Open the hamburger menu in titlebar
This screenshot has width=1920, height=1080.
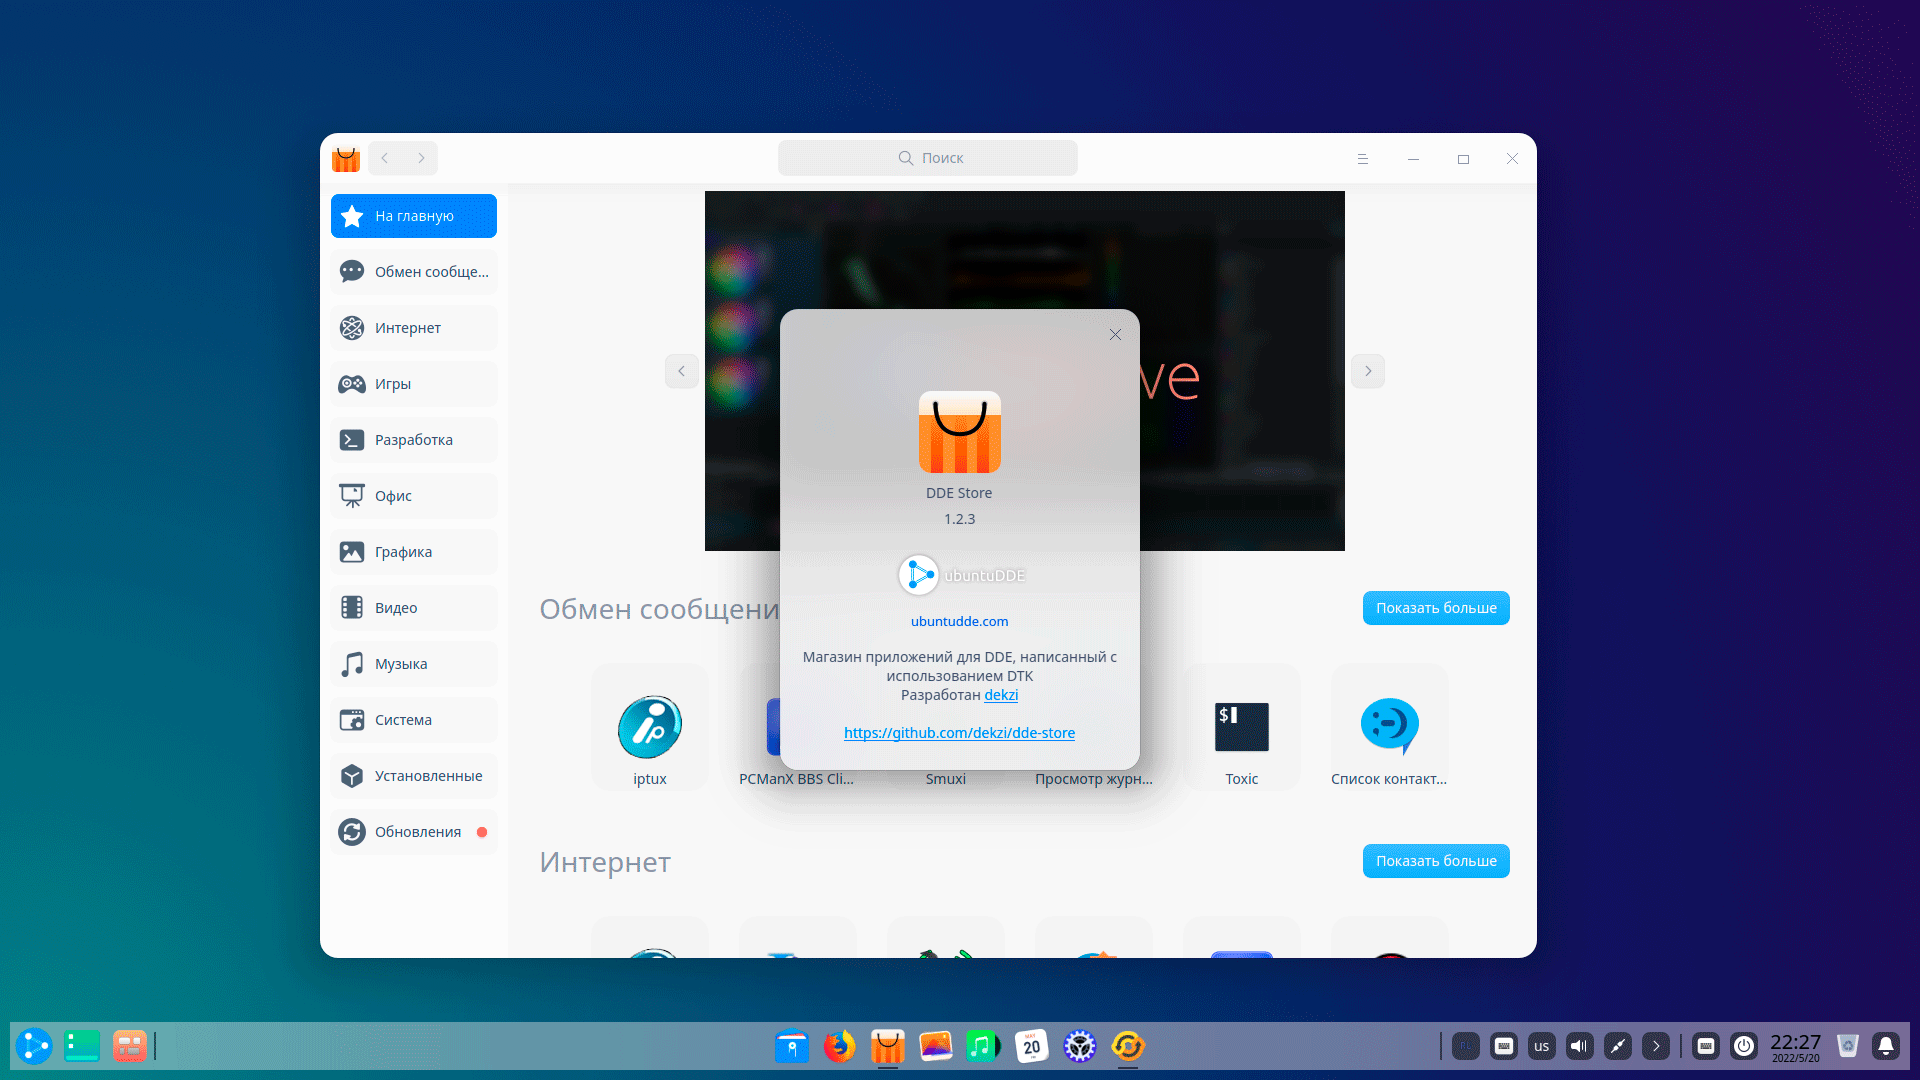coord(1362,159)
